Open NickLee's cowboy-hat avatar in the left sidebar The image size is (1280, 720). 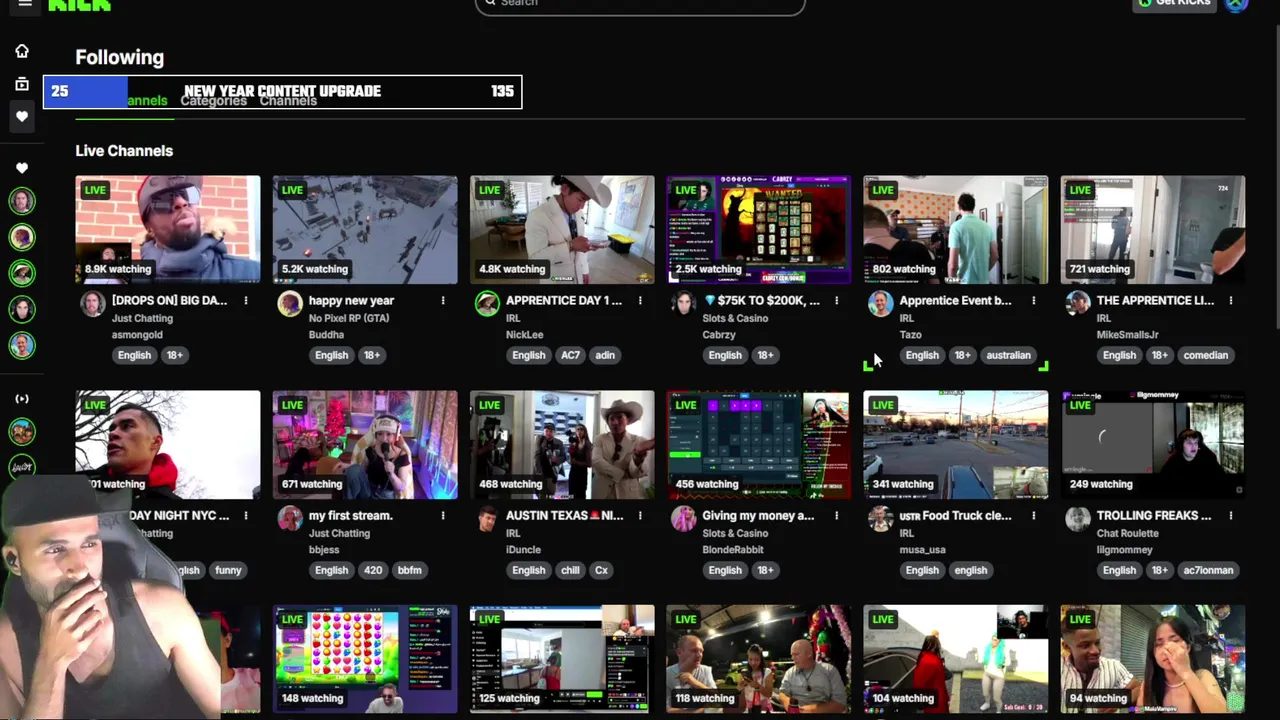(22, 273)
